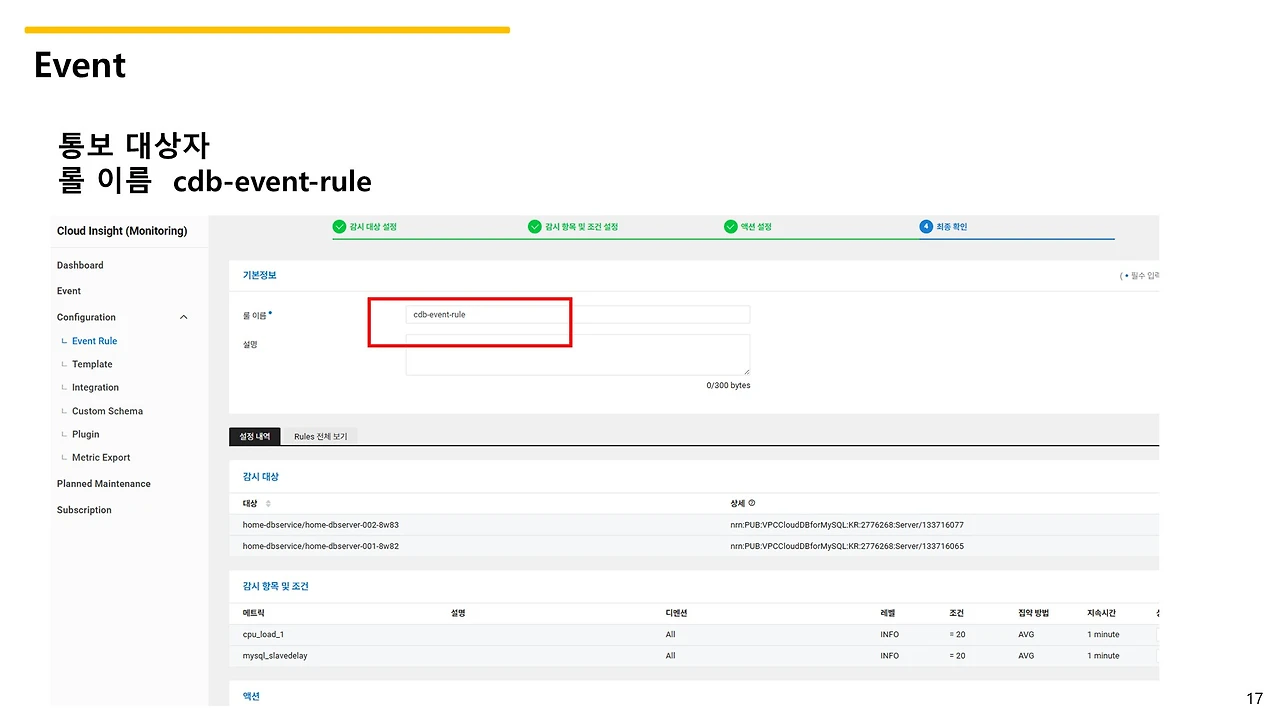The width and height of the screenshot is (1280, 720).
Task: Click the 집약 방법 column header
Action: tap(1033, 613)
